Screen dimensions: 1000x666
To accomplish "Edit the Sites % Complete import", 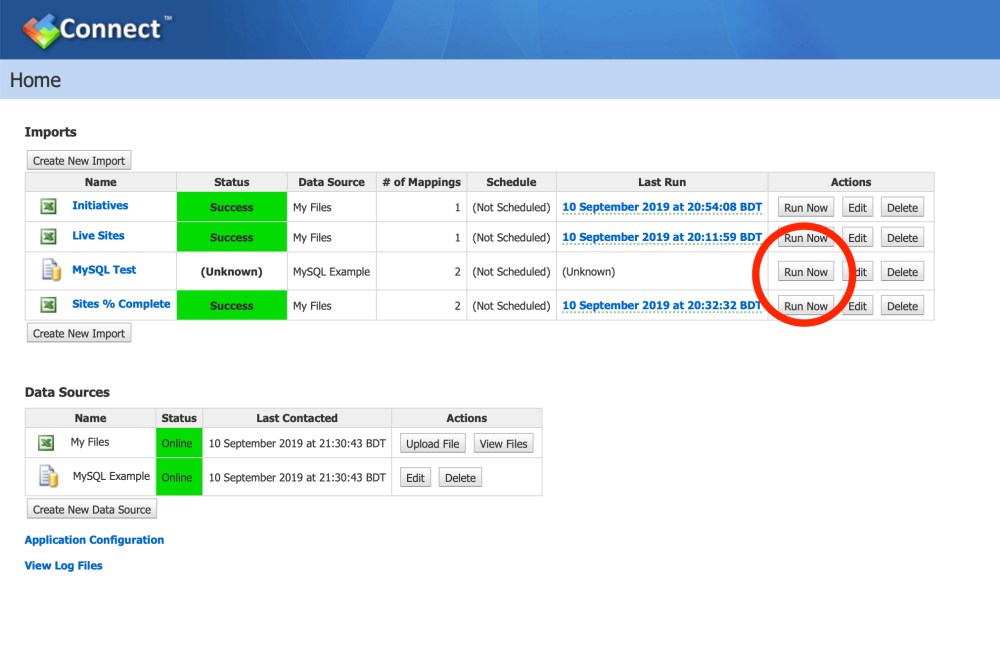I will click(x=857, y=306).
